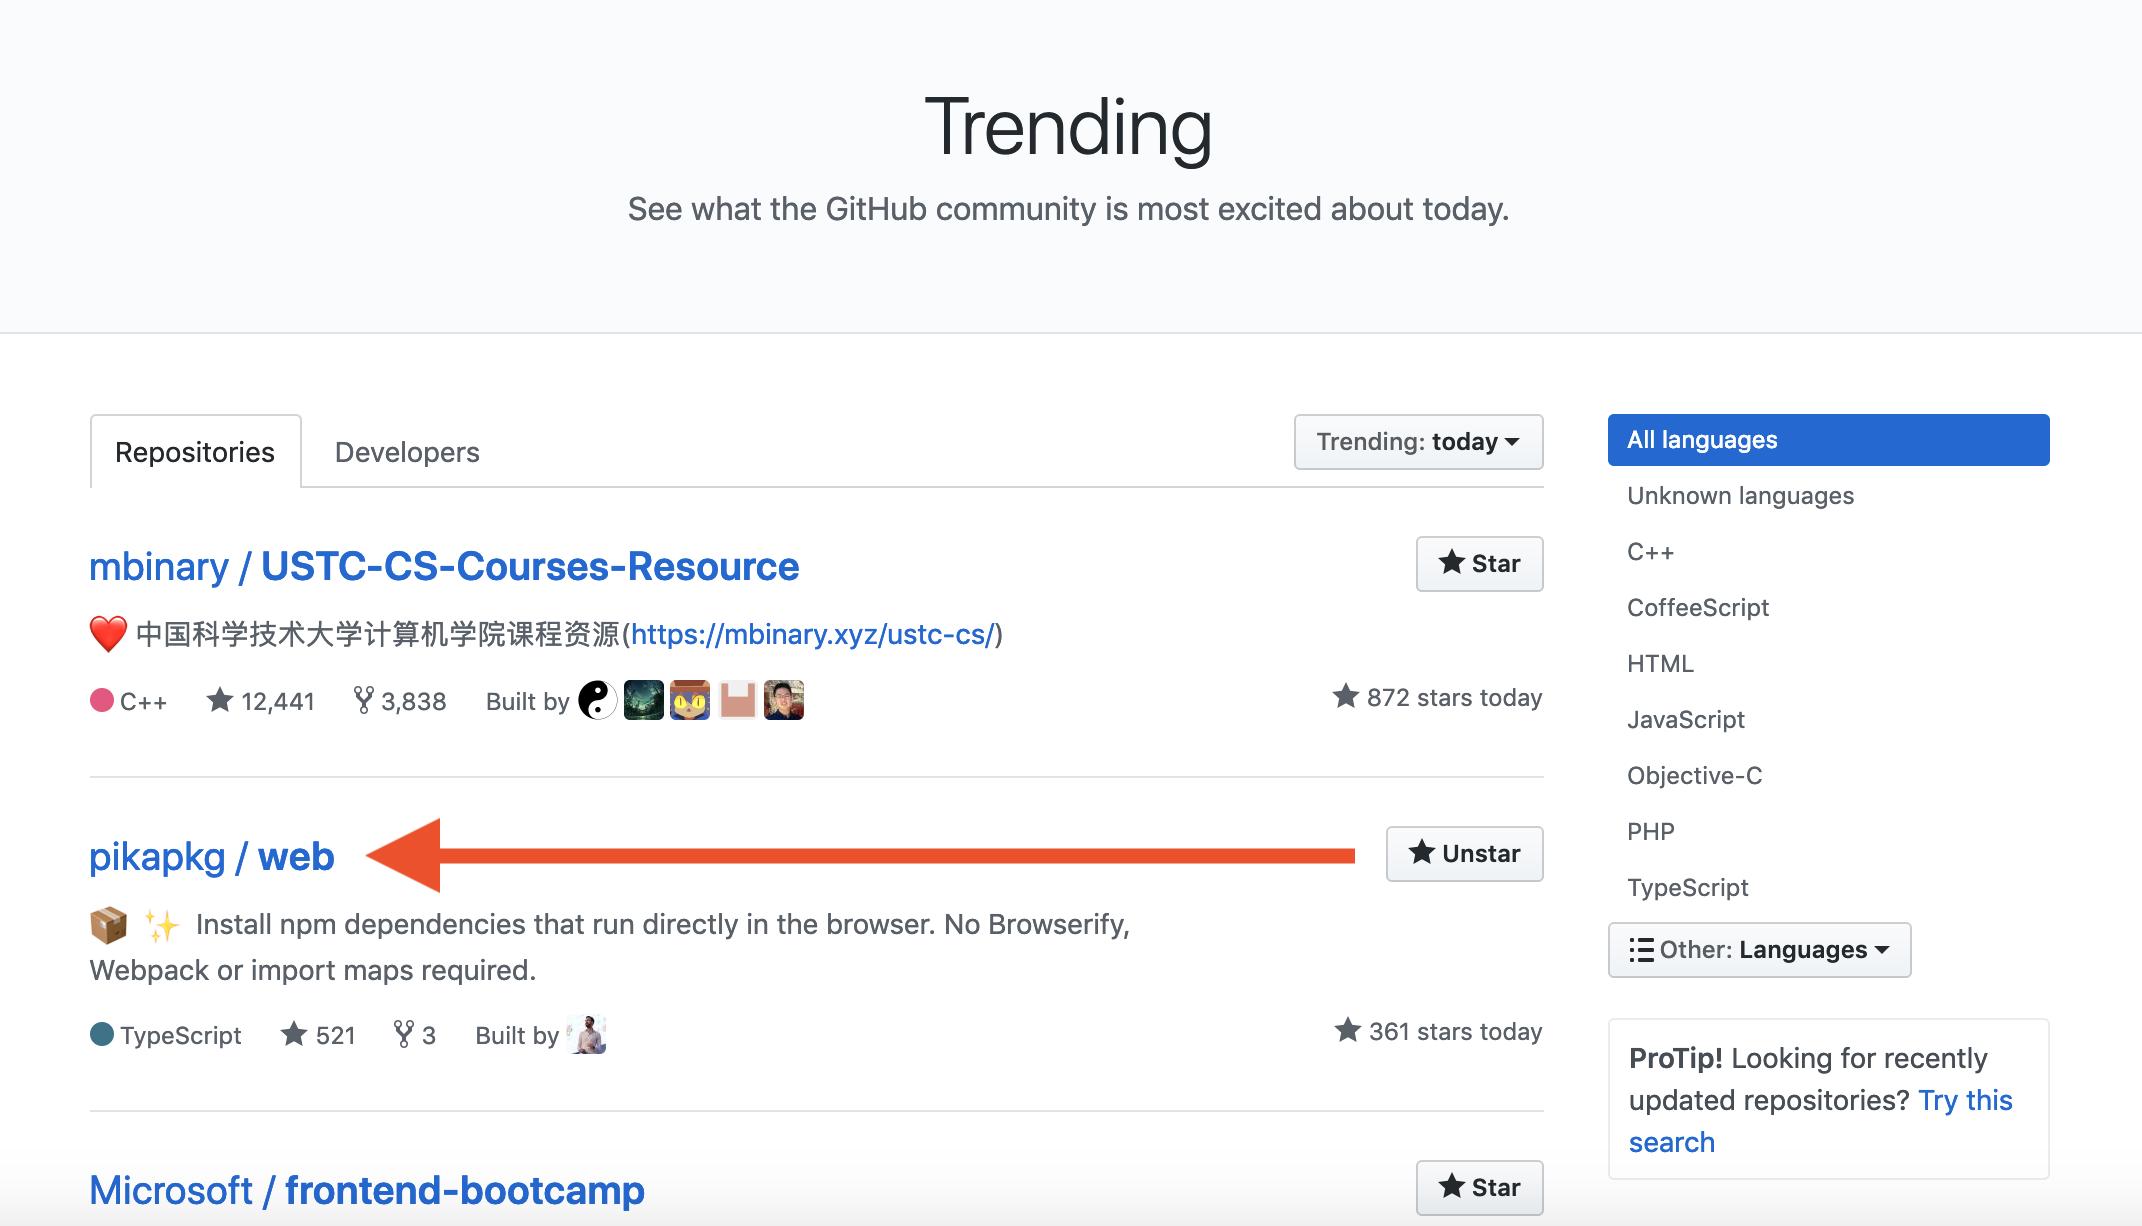Open the man photo contributor avatar
The image size is (2142, 1226).
click(784, 700)
